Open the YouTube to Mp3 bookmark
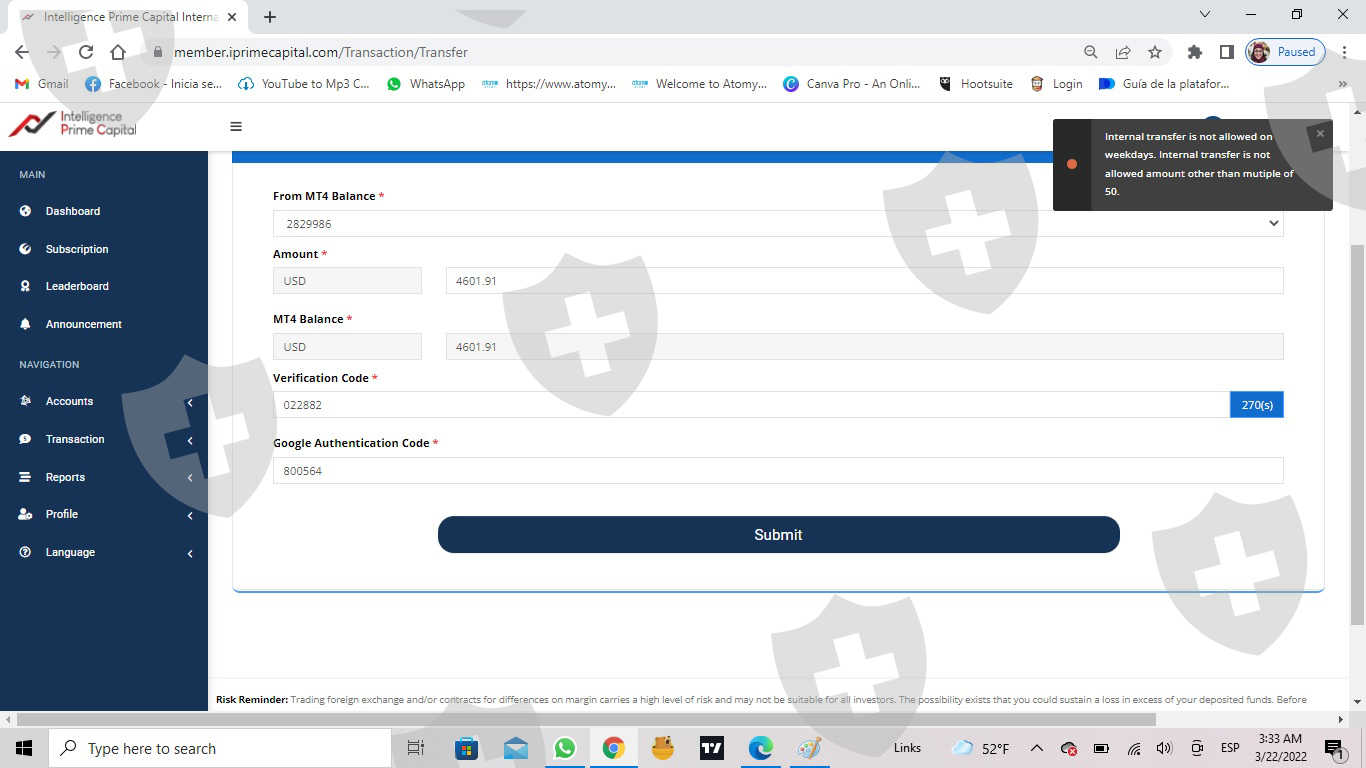 click(304, 84)
